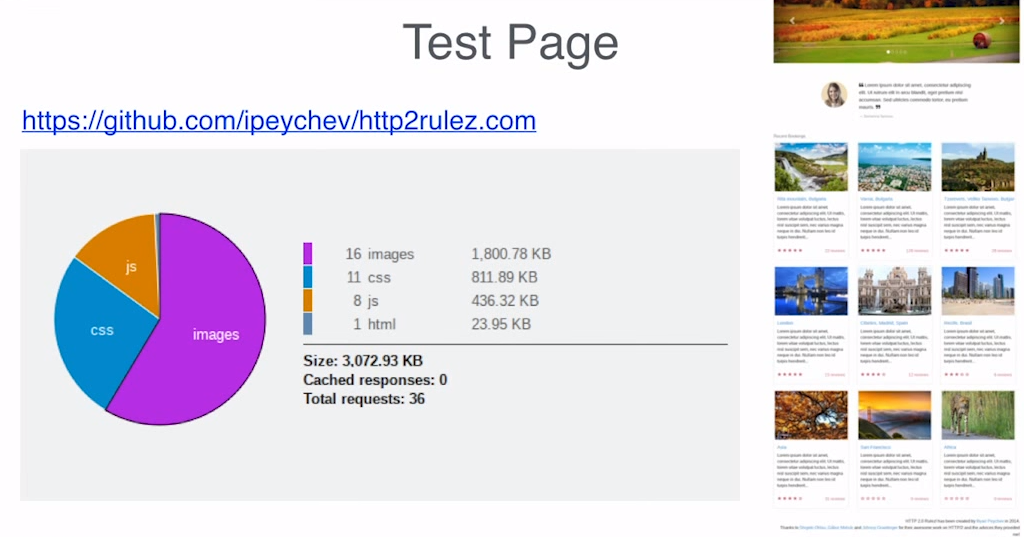Click the star rating on the London card
Screen dimensions: 1024x537
(790, 374)
